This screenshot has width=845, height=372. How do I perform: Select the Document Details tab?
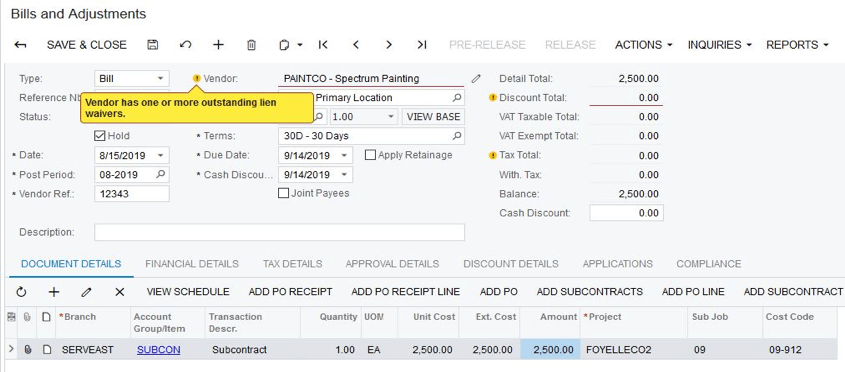click(71, 264)
